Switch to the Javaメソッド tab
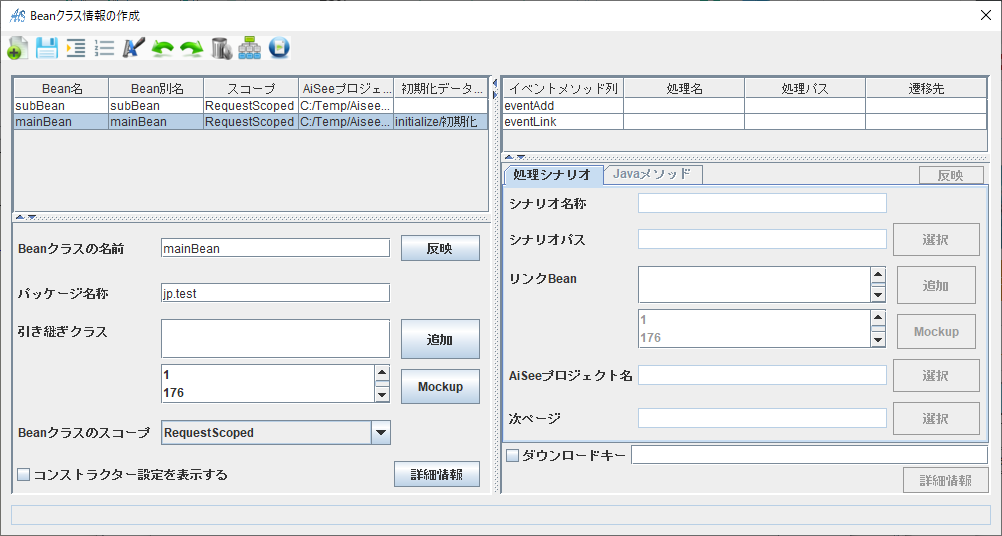This screenshot has height=536, width=1002. pos(652,174)
